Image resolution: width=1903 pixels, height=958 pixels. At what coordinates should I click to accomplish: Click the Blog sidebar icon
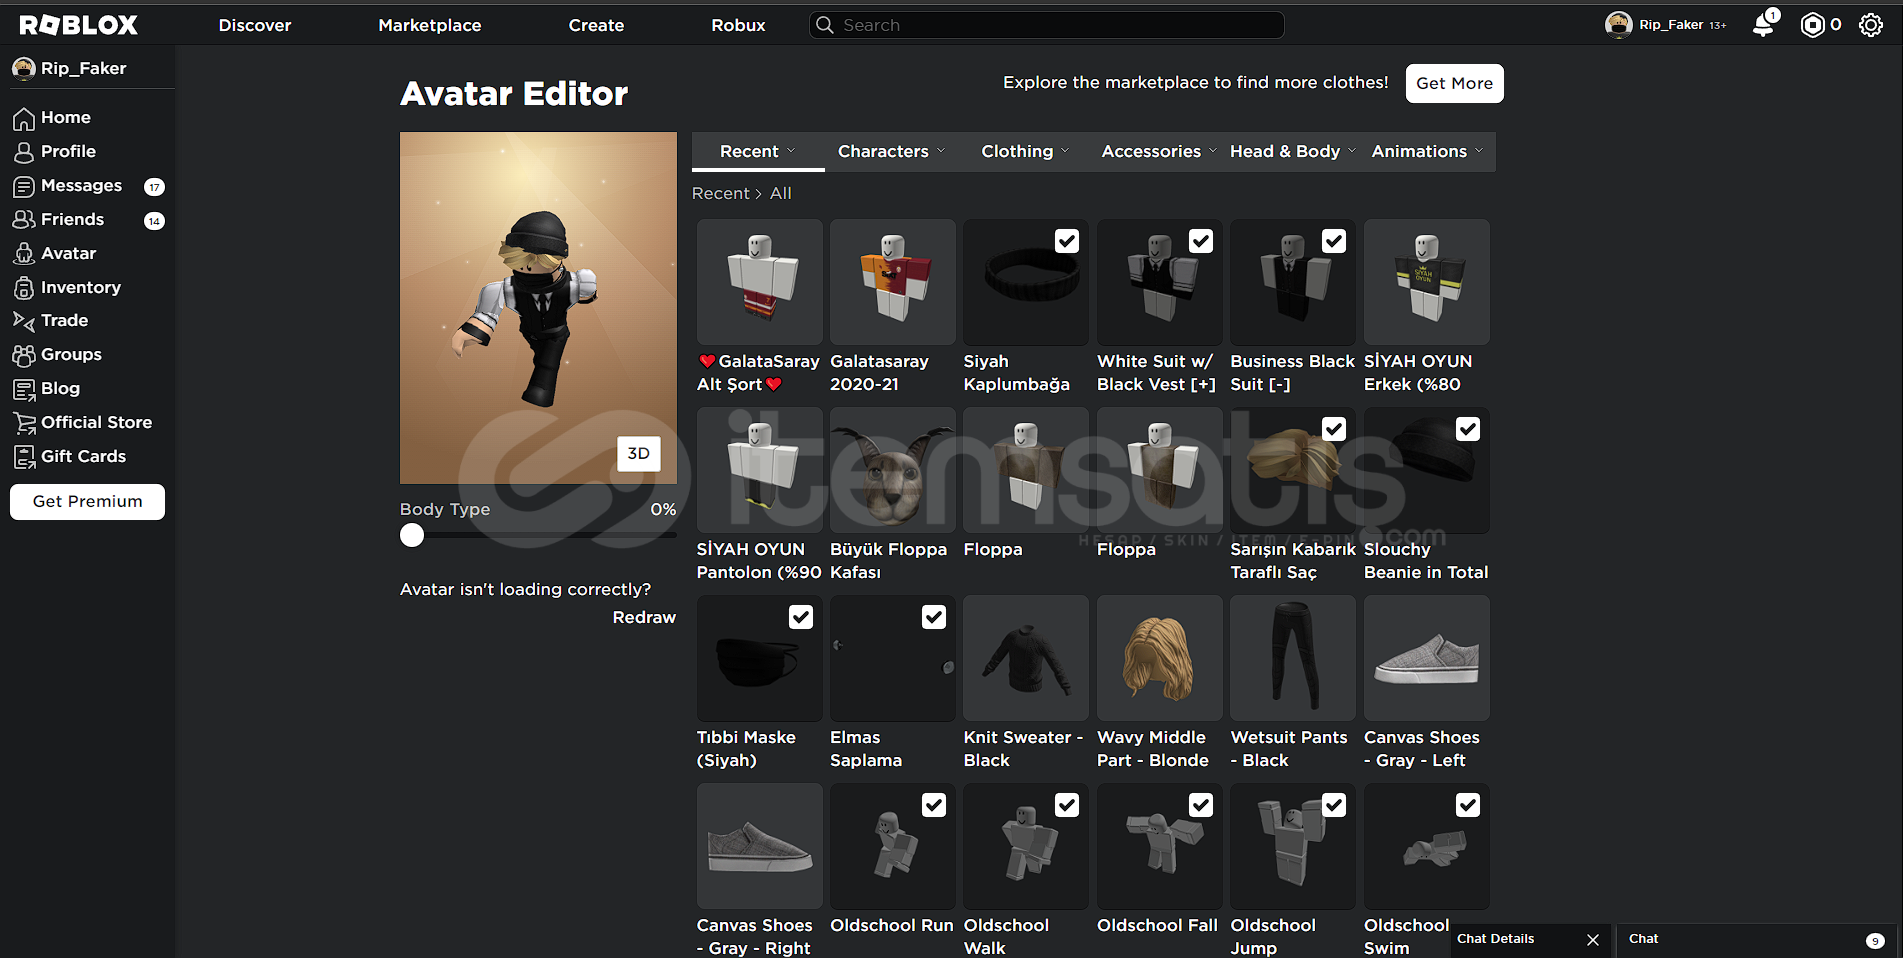click(24, 389)
